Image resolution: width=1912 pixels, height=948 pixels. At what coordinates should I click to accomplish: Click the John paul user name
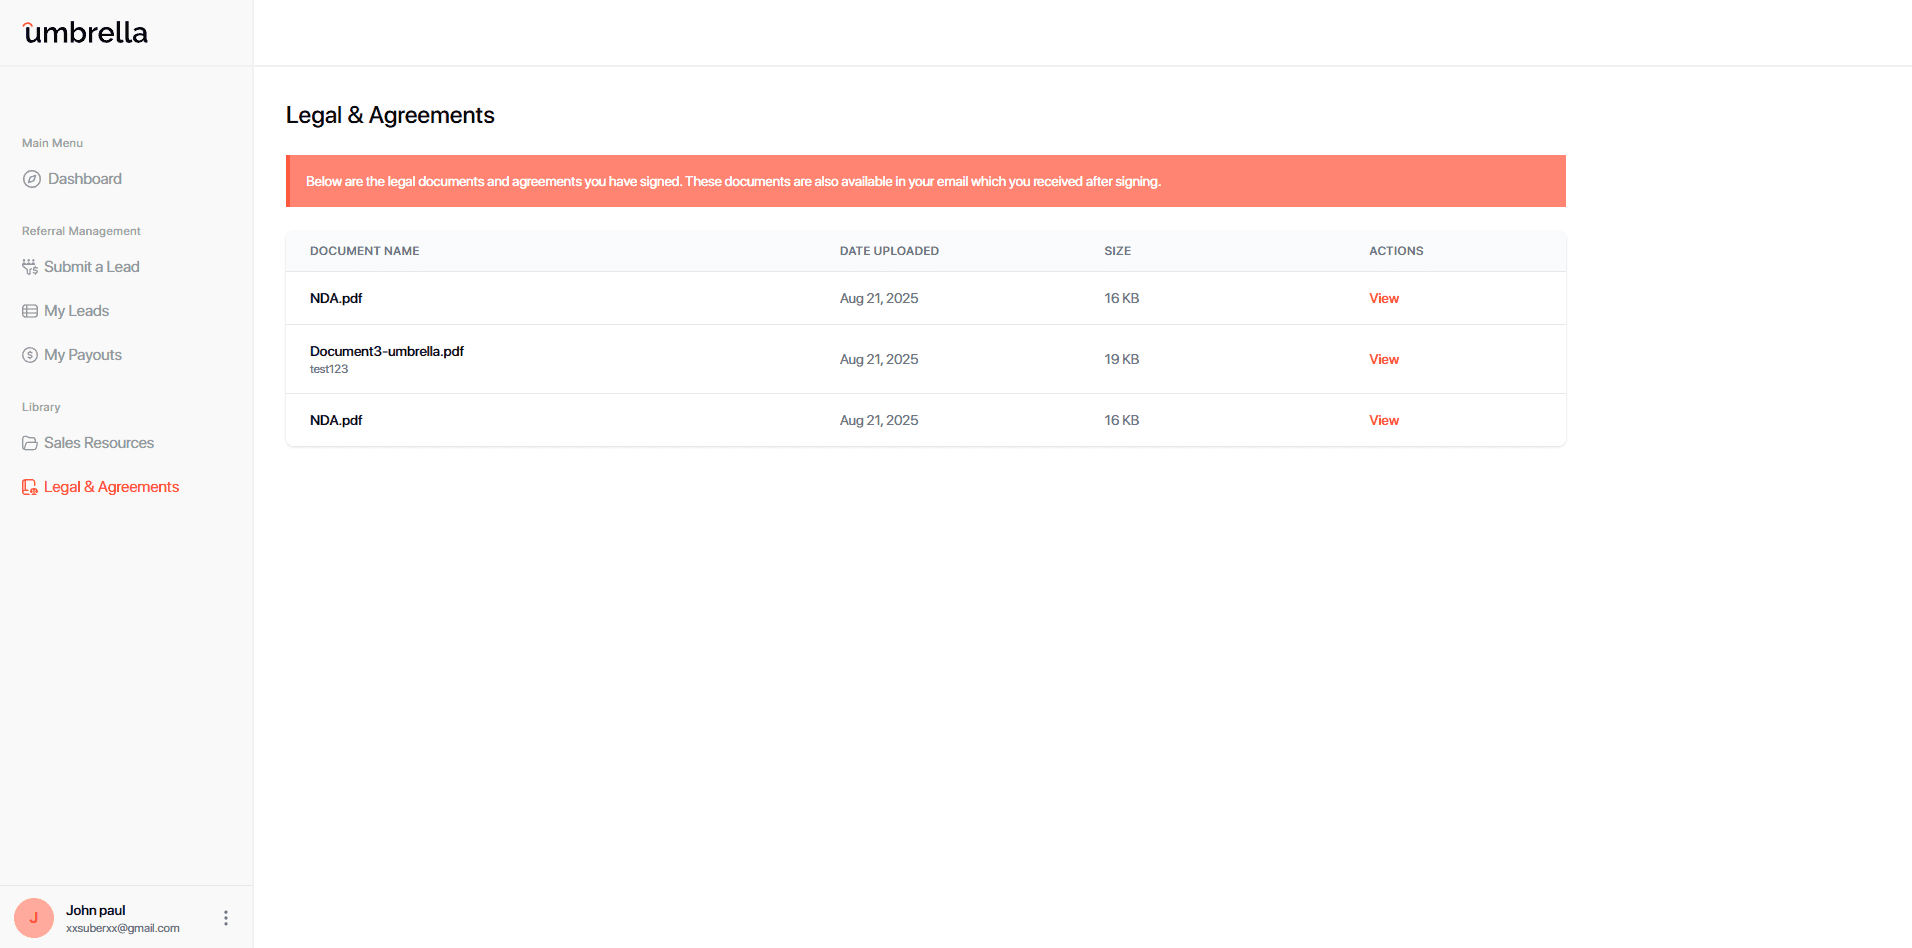(x=96, y=910)
